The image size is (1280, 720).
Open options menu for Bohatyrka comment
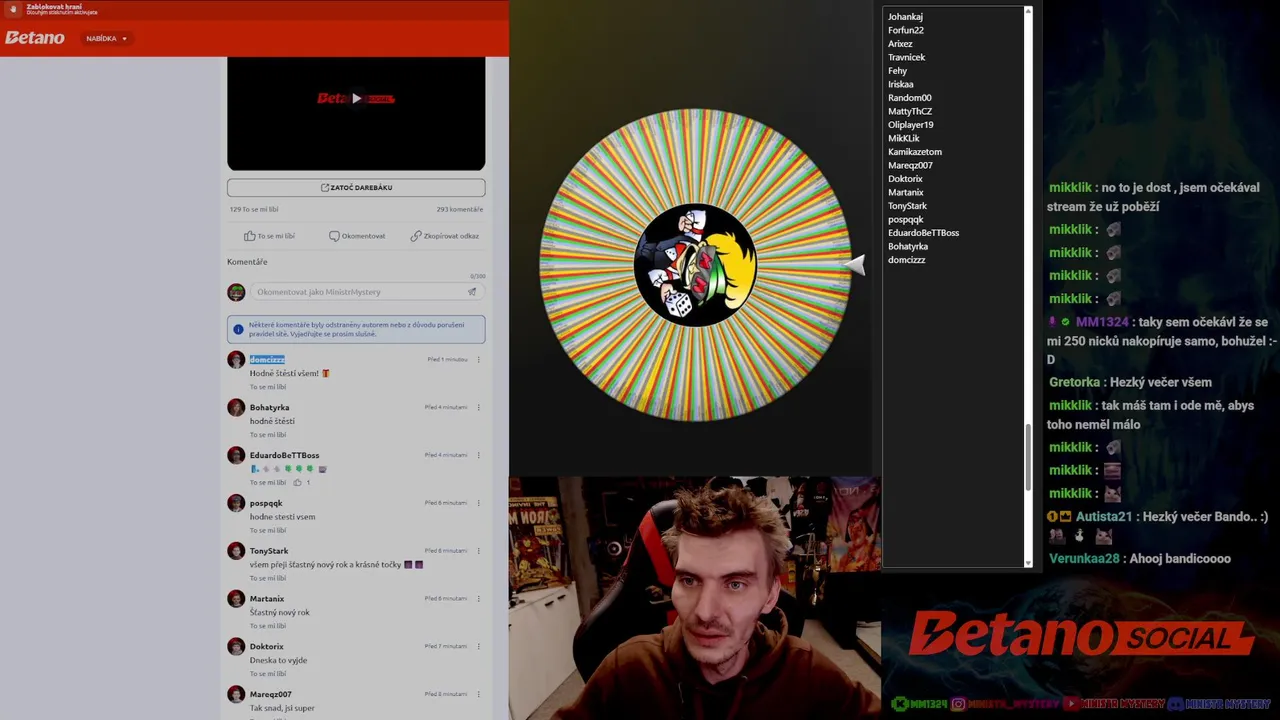pyautogui.click(x=478, y=407)
